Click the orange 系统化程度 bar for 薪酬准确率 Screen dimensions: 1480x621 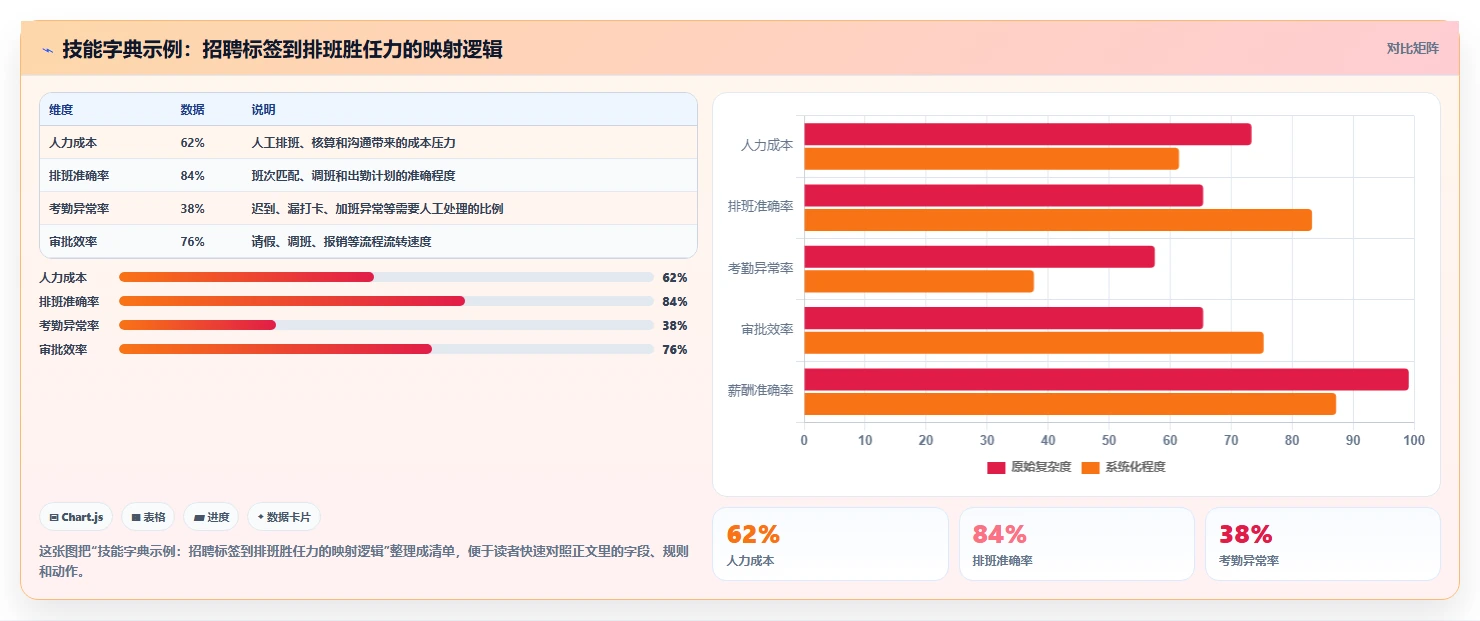point(1070,404)
